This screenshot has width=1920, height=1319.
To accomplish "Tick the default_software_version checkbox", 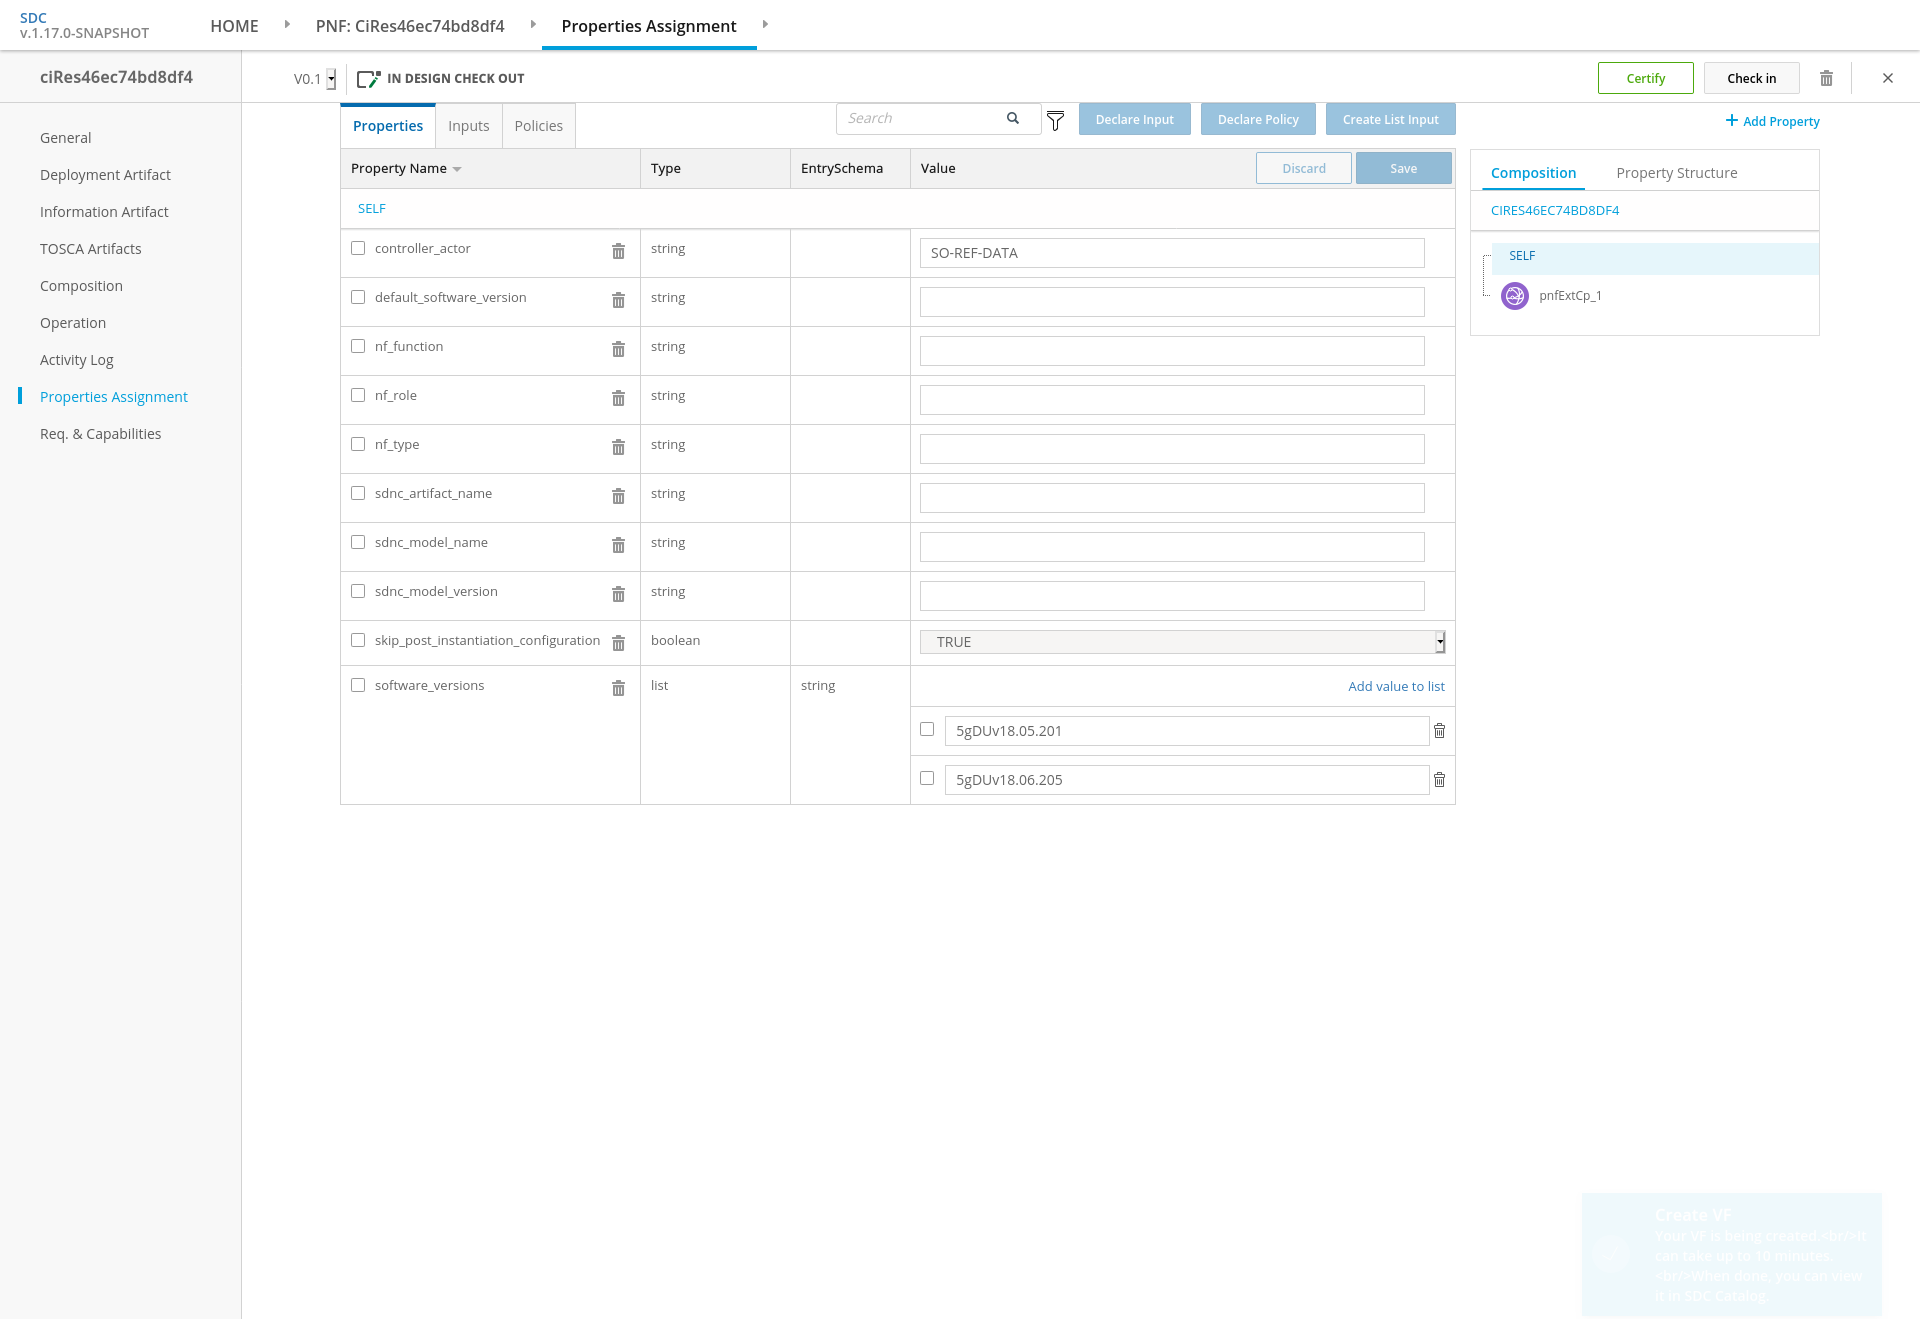I will (358, 297).
